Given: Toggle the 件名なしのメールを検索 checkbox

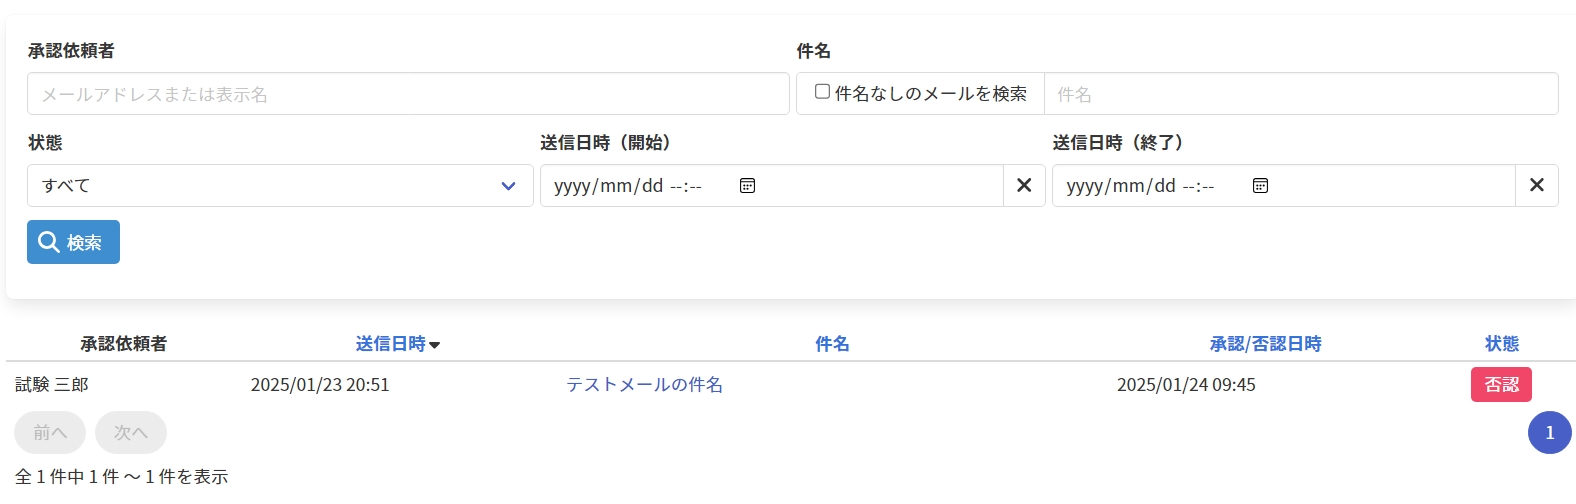Looking at the screenshot, I should (822, 92).
